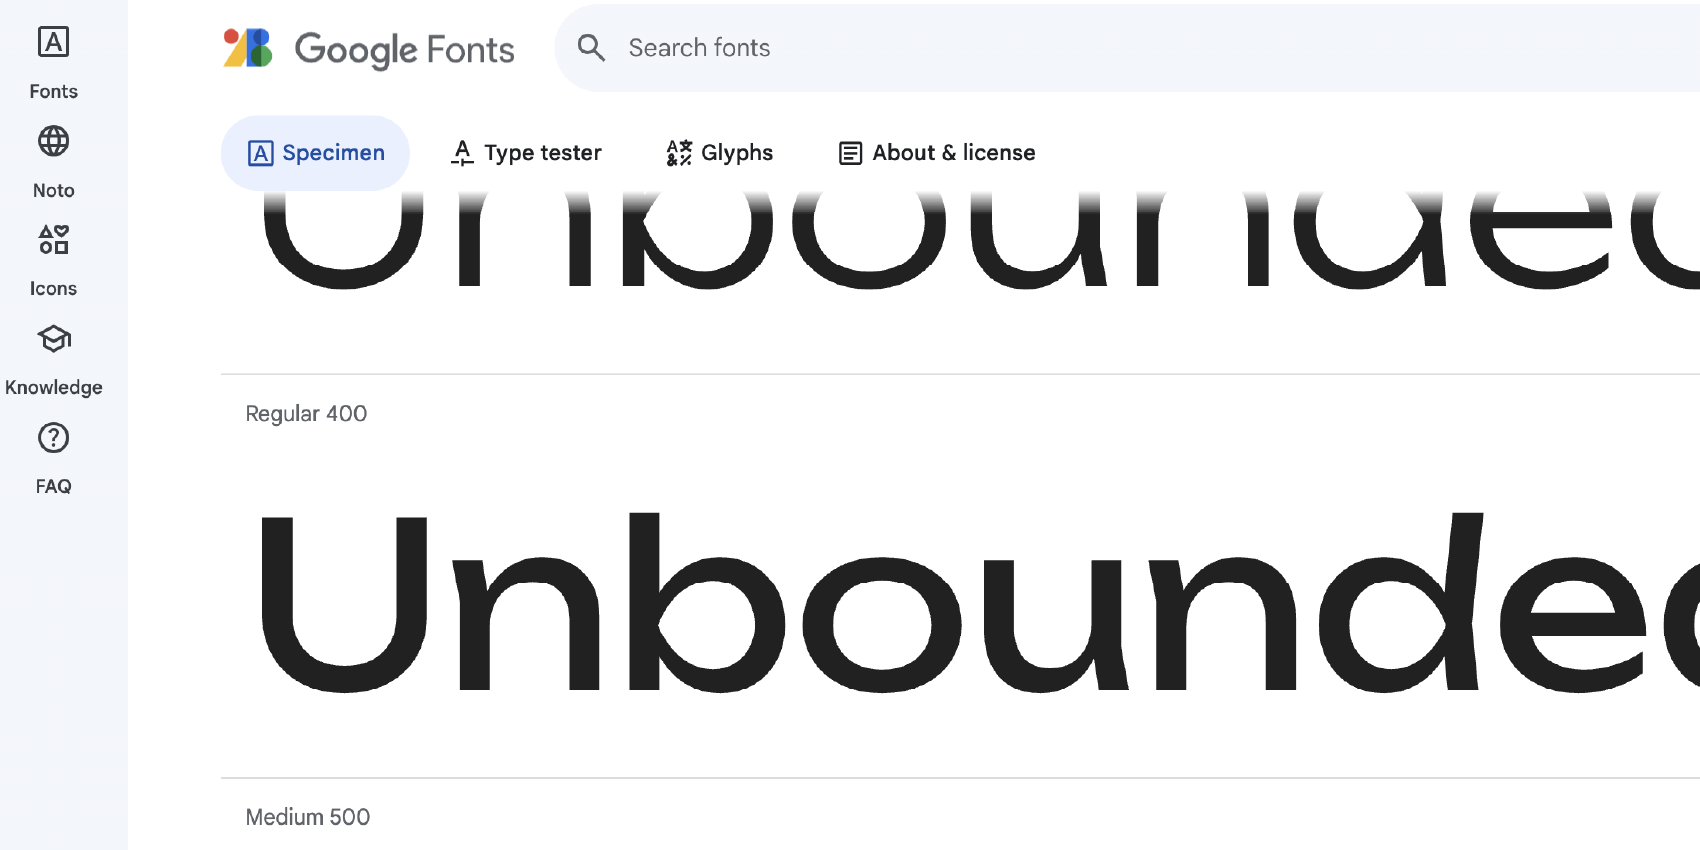Open the Knowledge graduation cap section
The height and width of the screenshot is (850, 1700).
[x=53, y=360]
